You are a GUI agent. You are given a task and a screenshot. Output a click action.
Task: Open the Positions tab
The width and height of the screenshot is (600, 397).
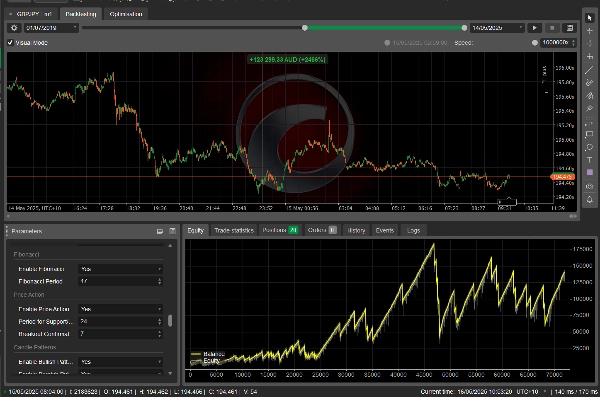tap(280, 230)
